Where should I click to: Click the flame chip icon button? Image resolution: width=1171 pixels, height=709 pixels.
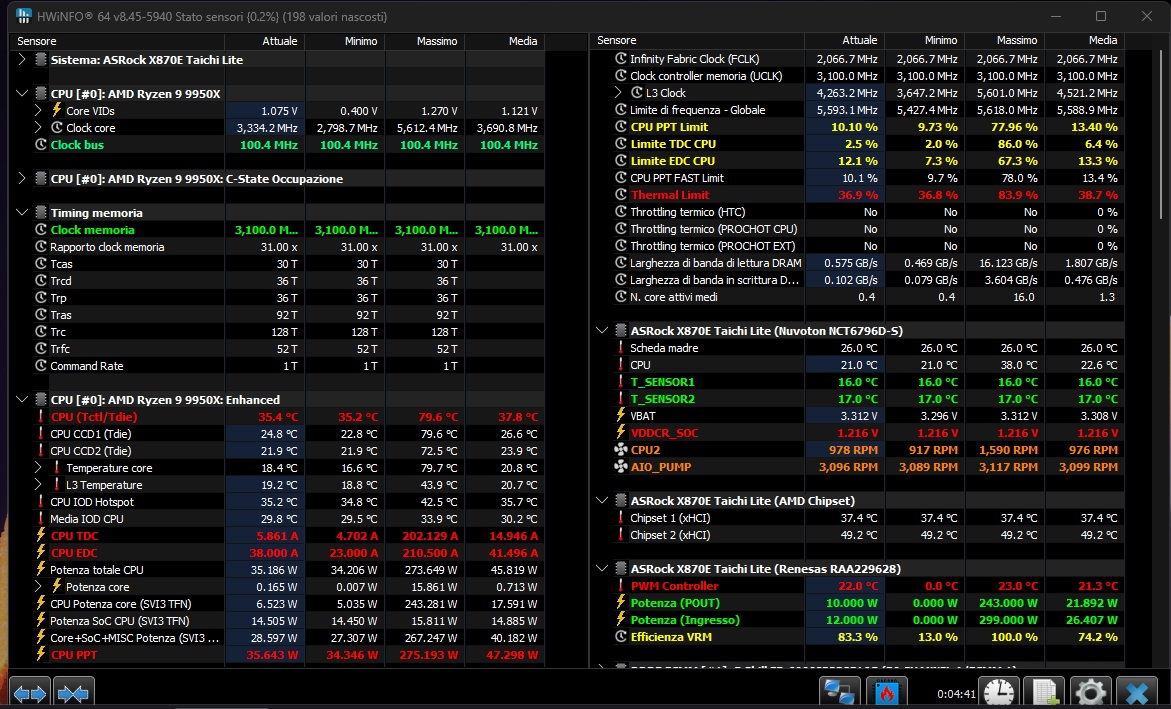886,693
